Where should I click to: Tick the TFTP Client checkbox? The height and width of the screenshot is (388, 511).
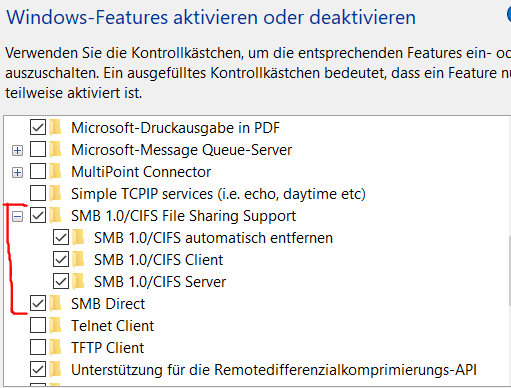38,347
